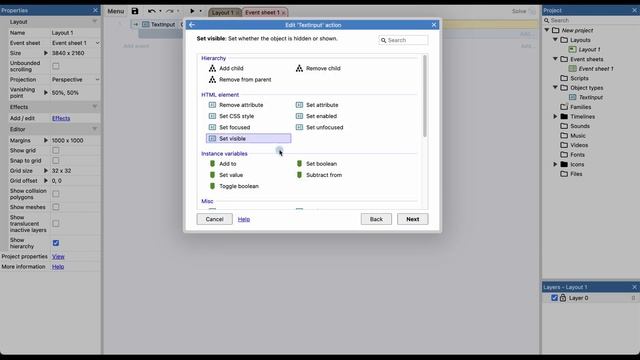Click the Back button

(376, 219)
